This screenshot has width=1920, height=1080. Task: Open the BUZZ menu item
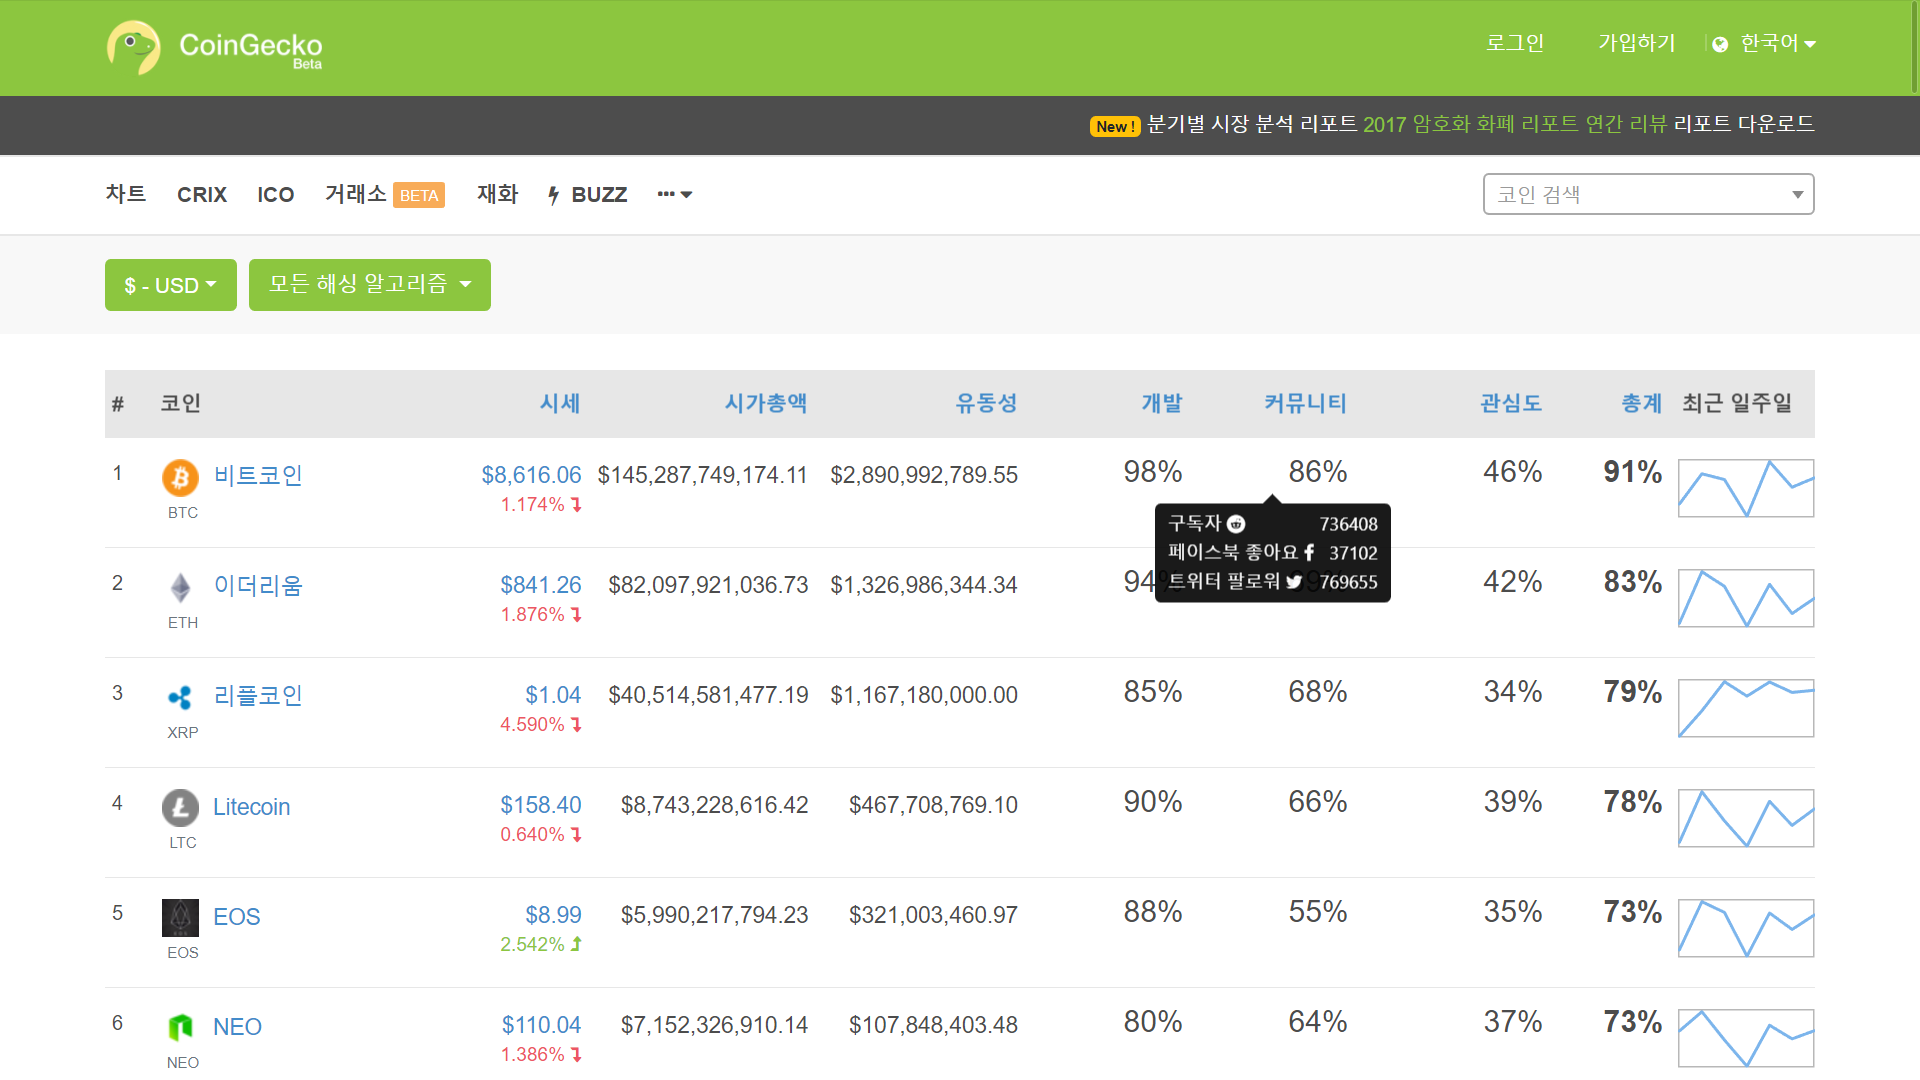587,194
